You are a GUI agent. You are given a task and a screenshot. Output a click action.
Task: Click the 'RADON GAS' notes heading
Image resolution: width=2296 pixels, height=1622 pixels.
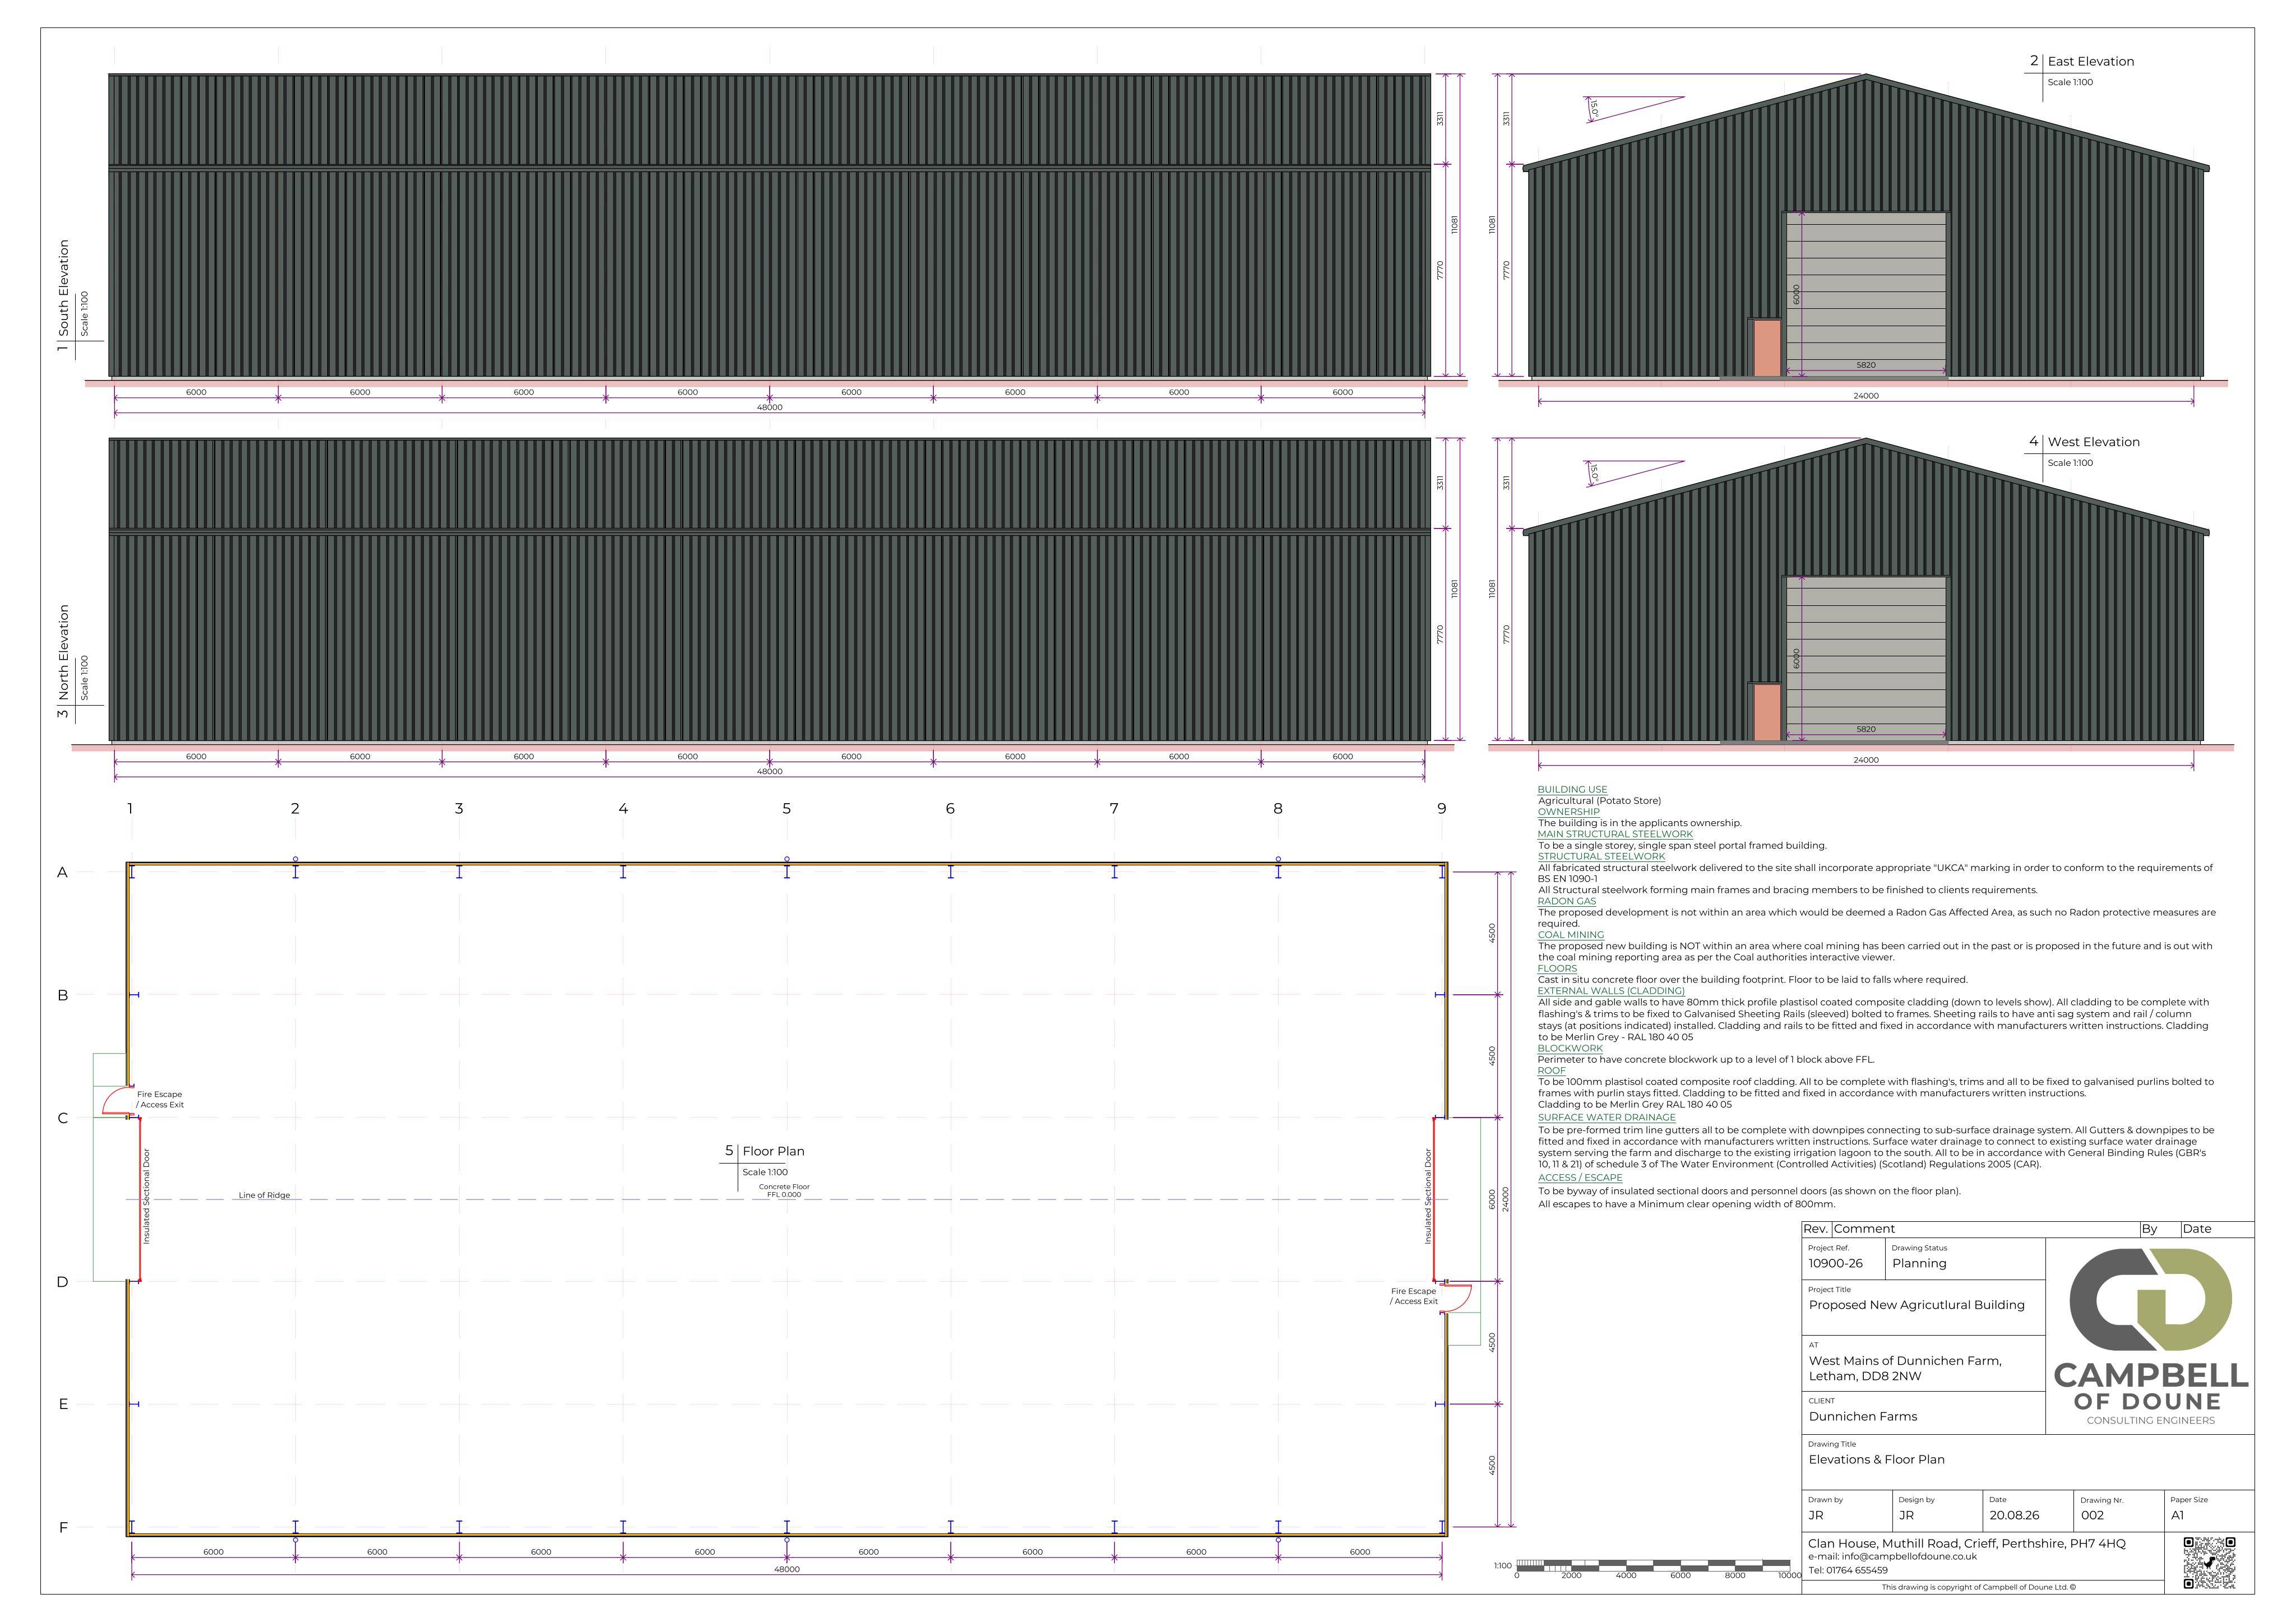coord(1566,901)
